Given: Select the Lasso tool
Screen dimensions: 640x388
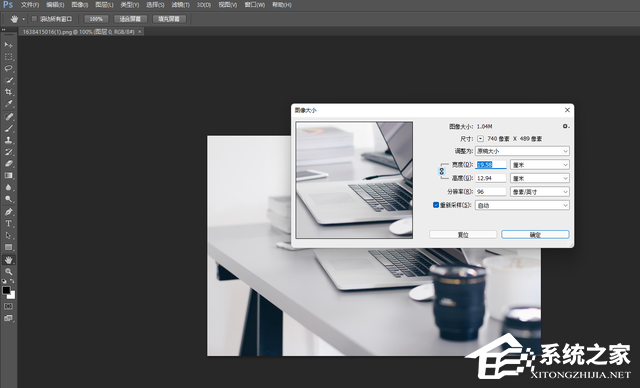Looking at the screenshot, I should coord(8,68).
